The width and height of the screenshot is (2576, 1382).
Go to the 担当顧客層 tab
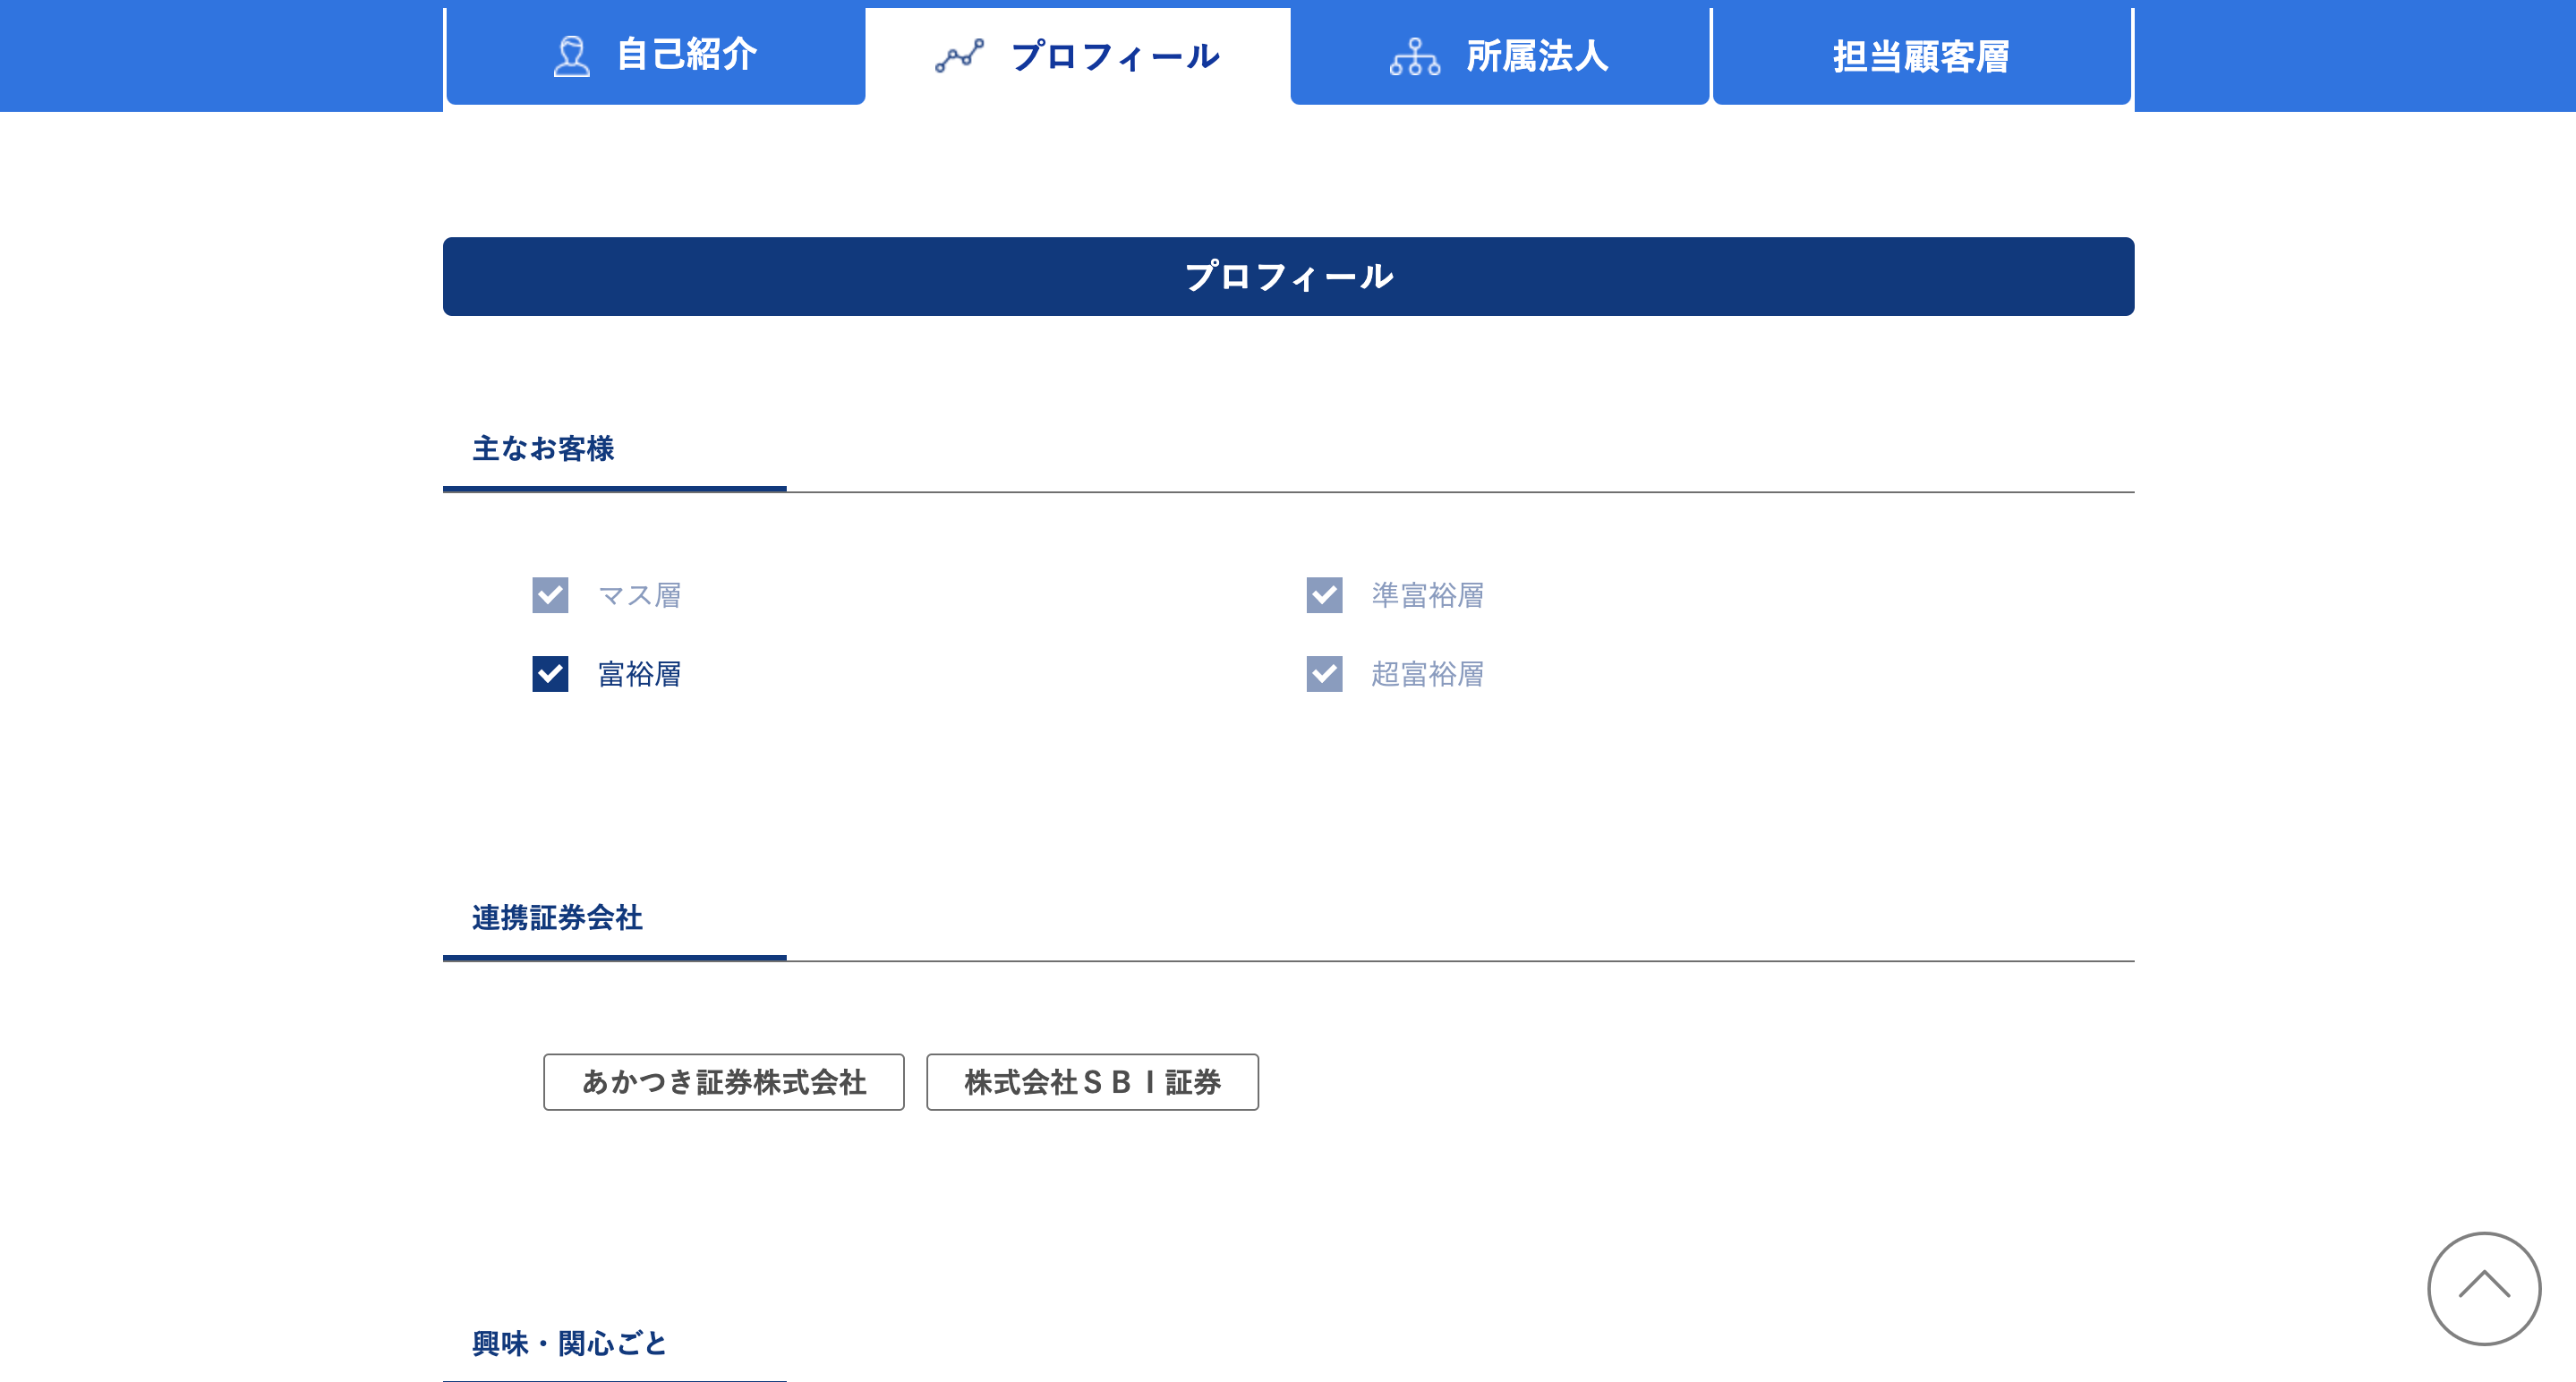[1921, 56]
